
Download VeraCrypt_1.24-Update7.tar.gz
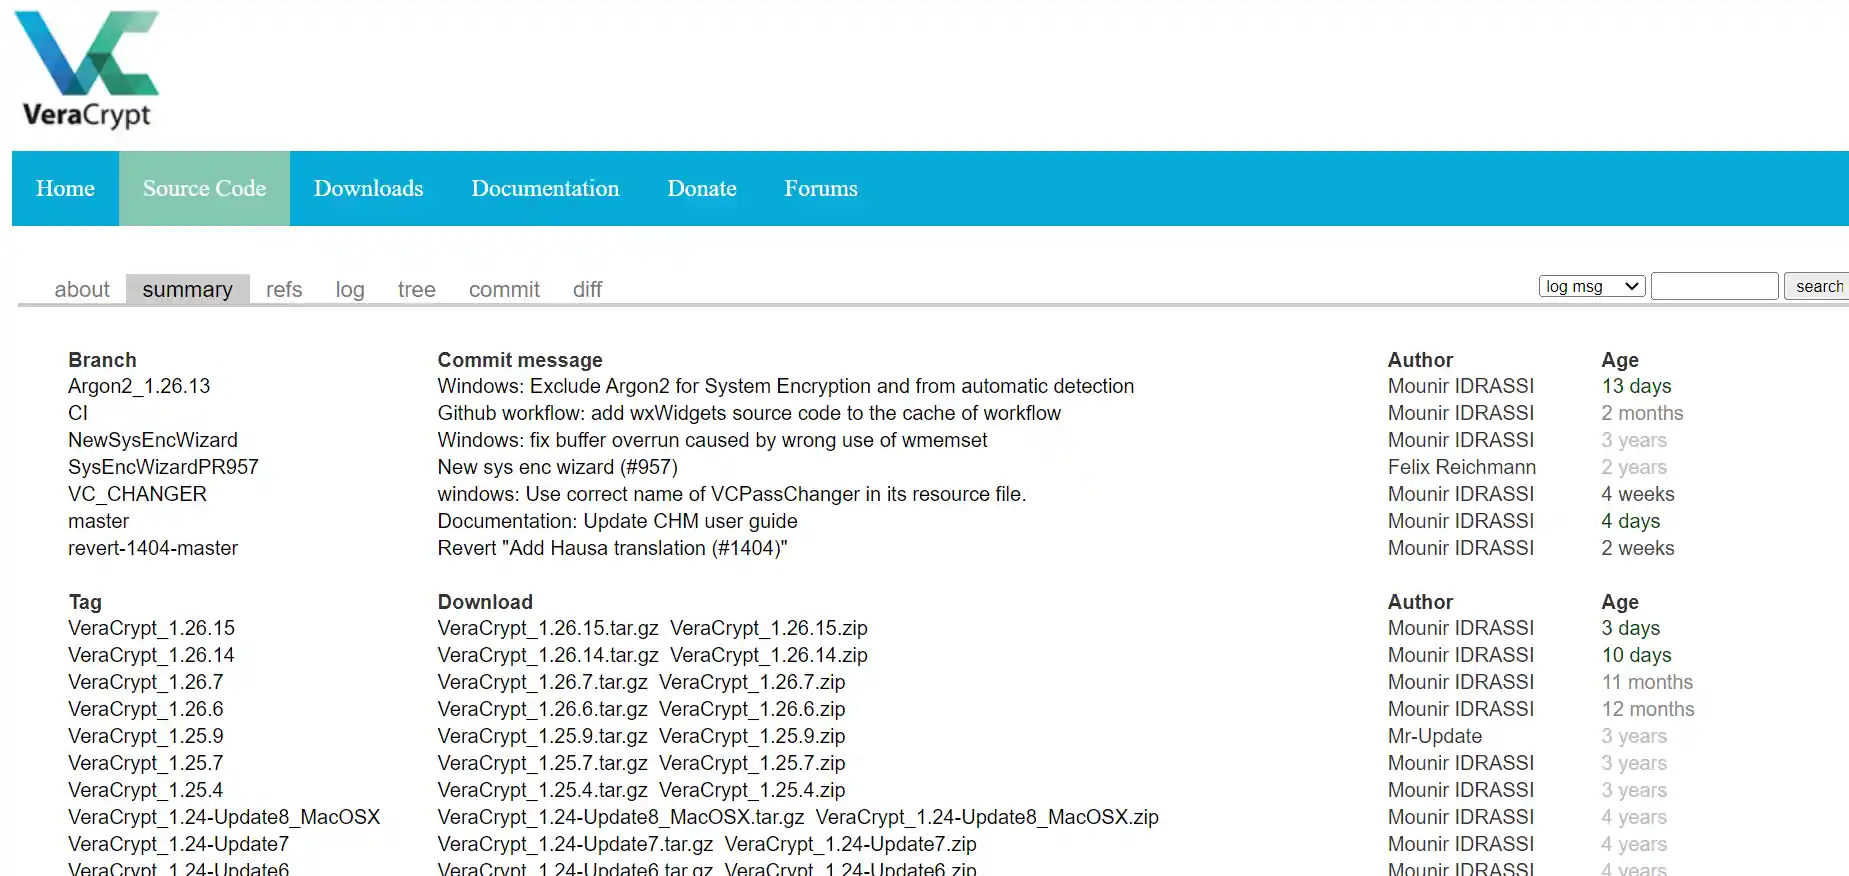(x=575, y=844)
